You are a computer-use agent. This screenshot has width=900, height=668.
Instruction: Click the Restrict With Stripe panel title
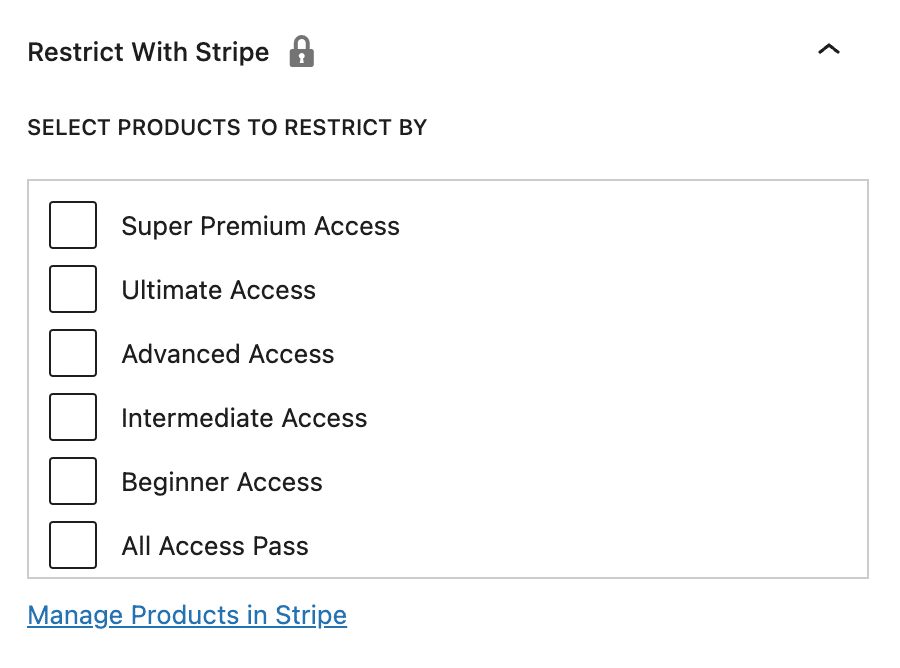[x=148, y=52]
